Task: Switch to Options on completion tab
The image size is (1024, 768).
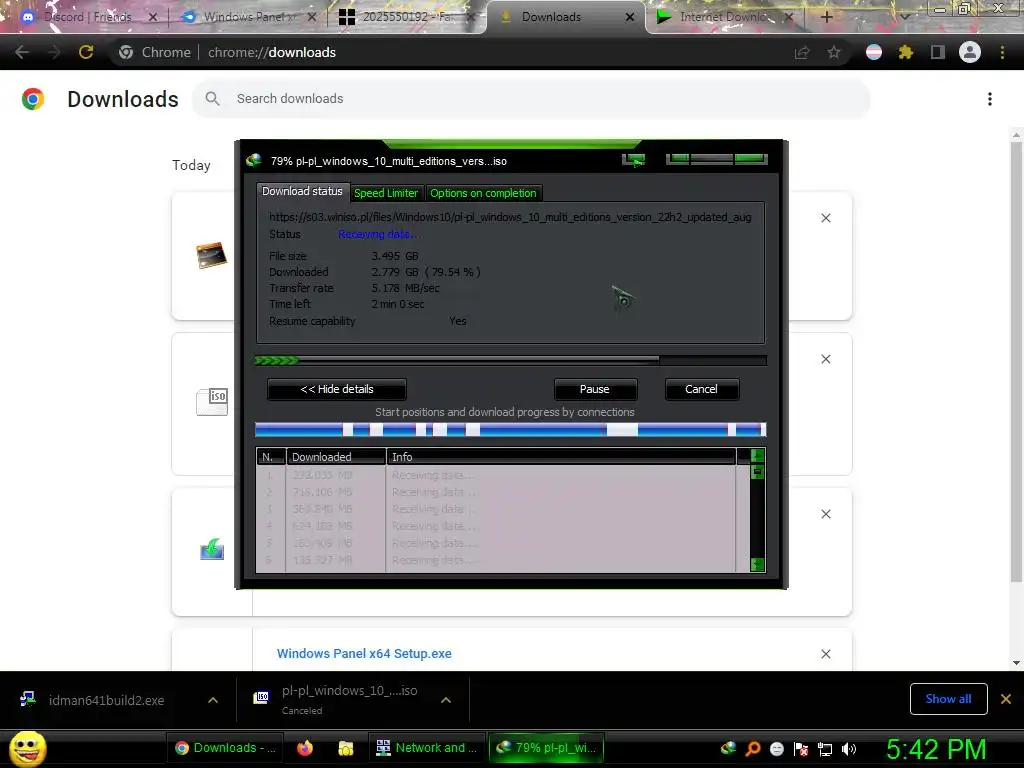Action: click(483, 193)
